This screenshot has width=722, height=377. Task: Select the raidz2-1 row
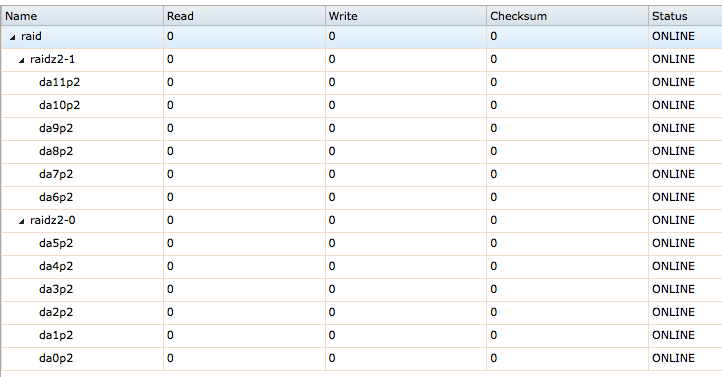coord(361,60)
